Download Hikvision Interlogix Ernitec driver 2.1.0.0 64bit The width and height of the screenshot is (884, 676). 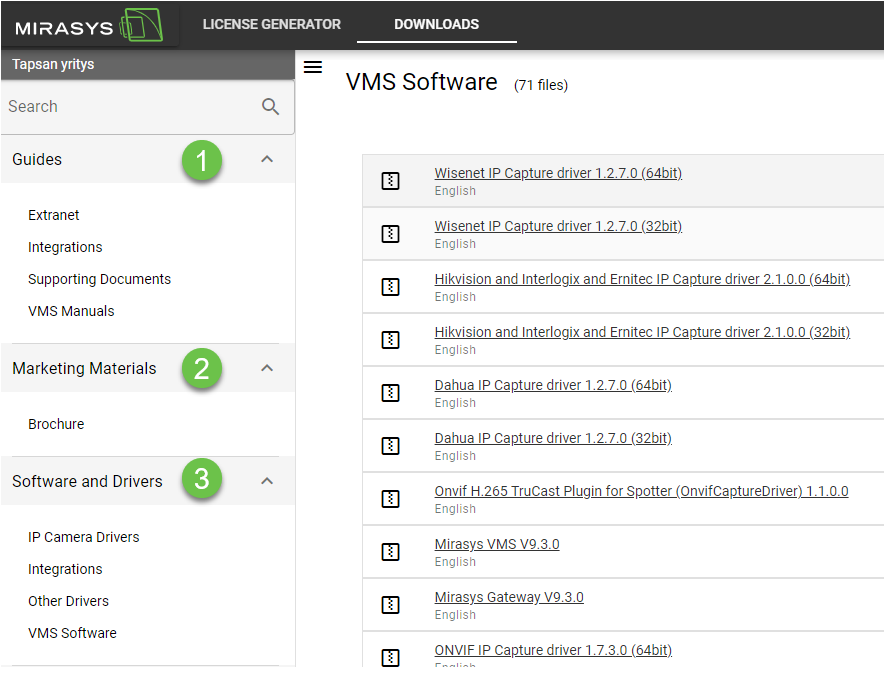click(641, 279)
